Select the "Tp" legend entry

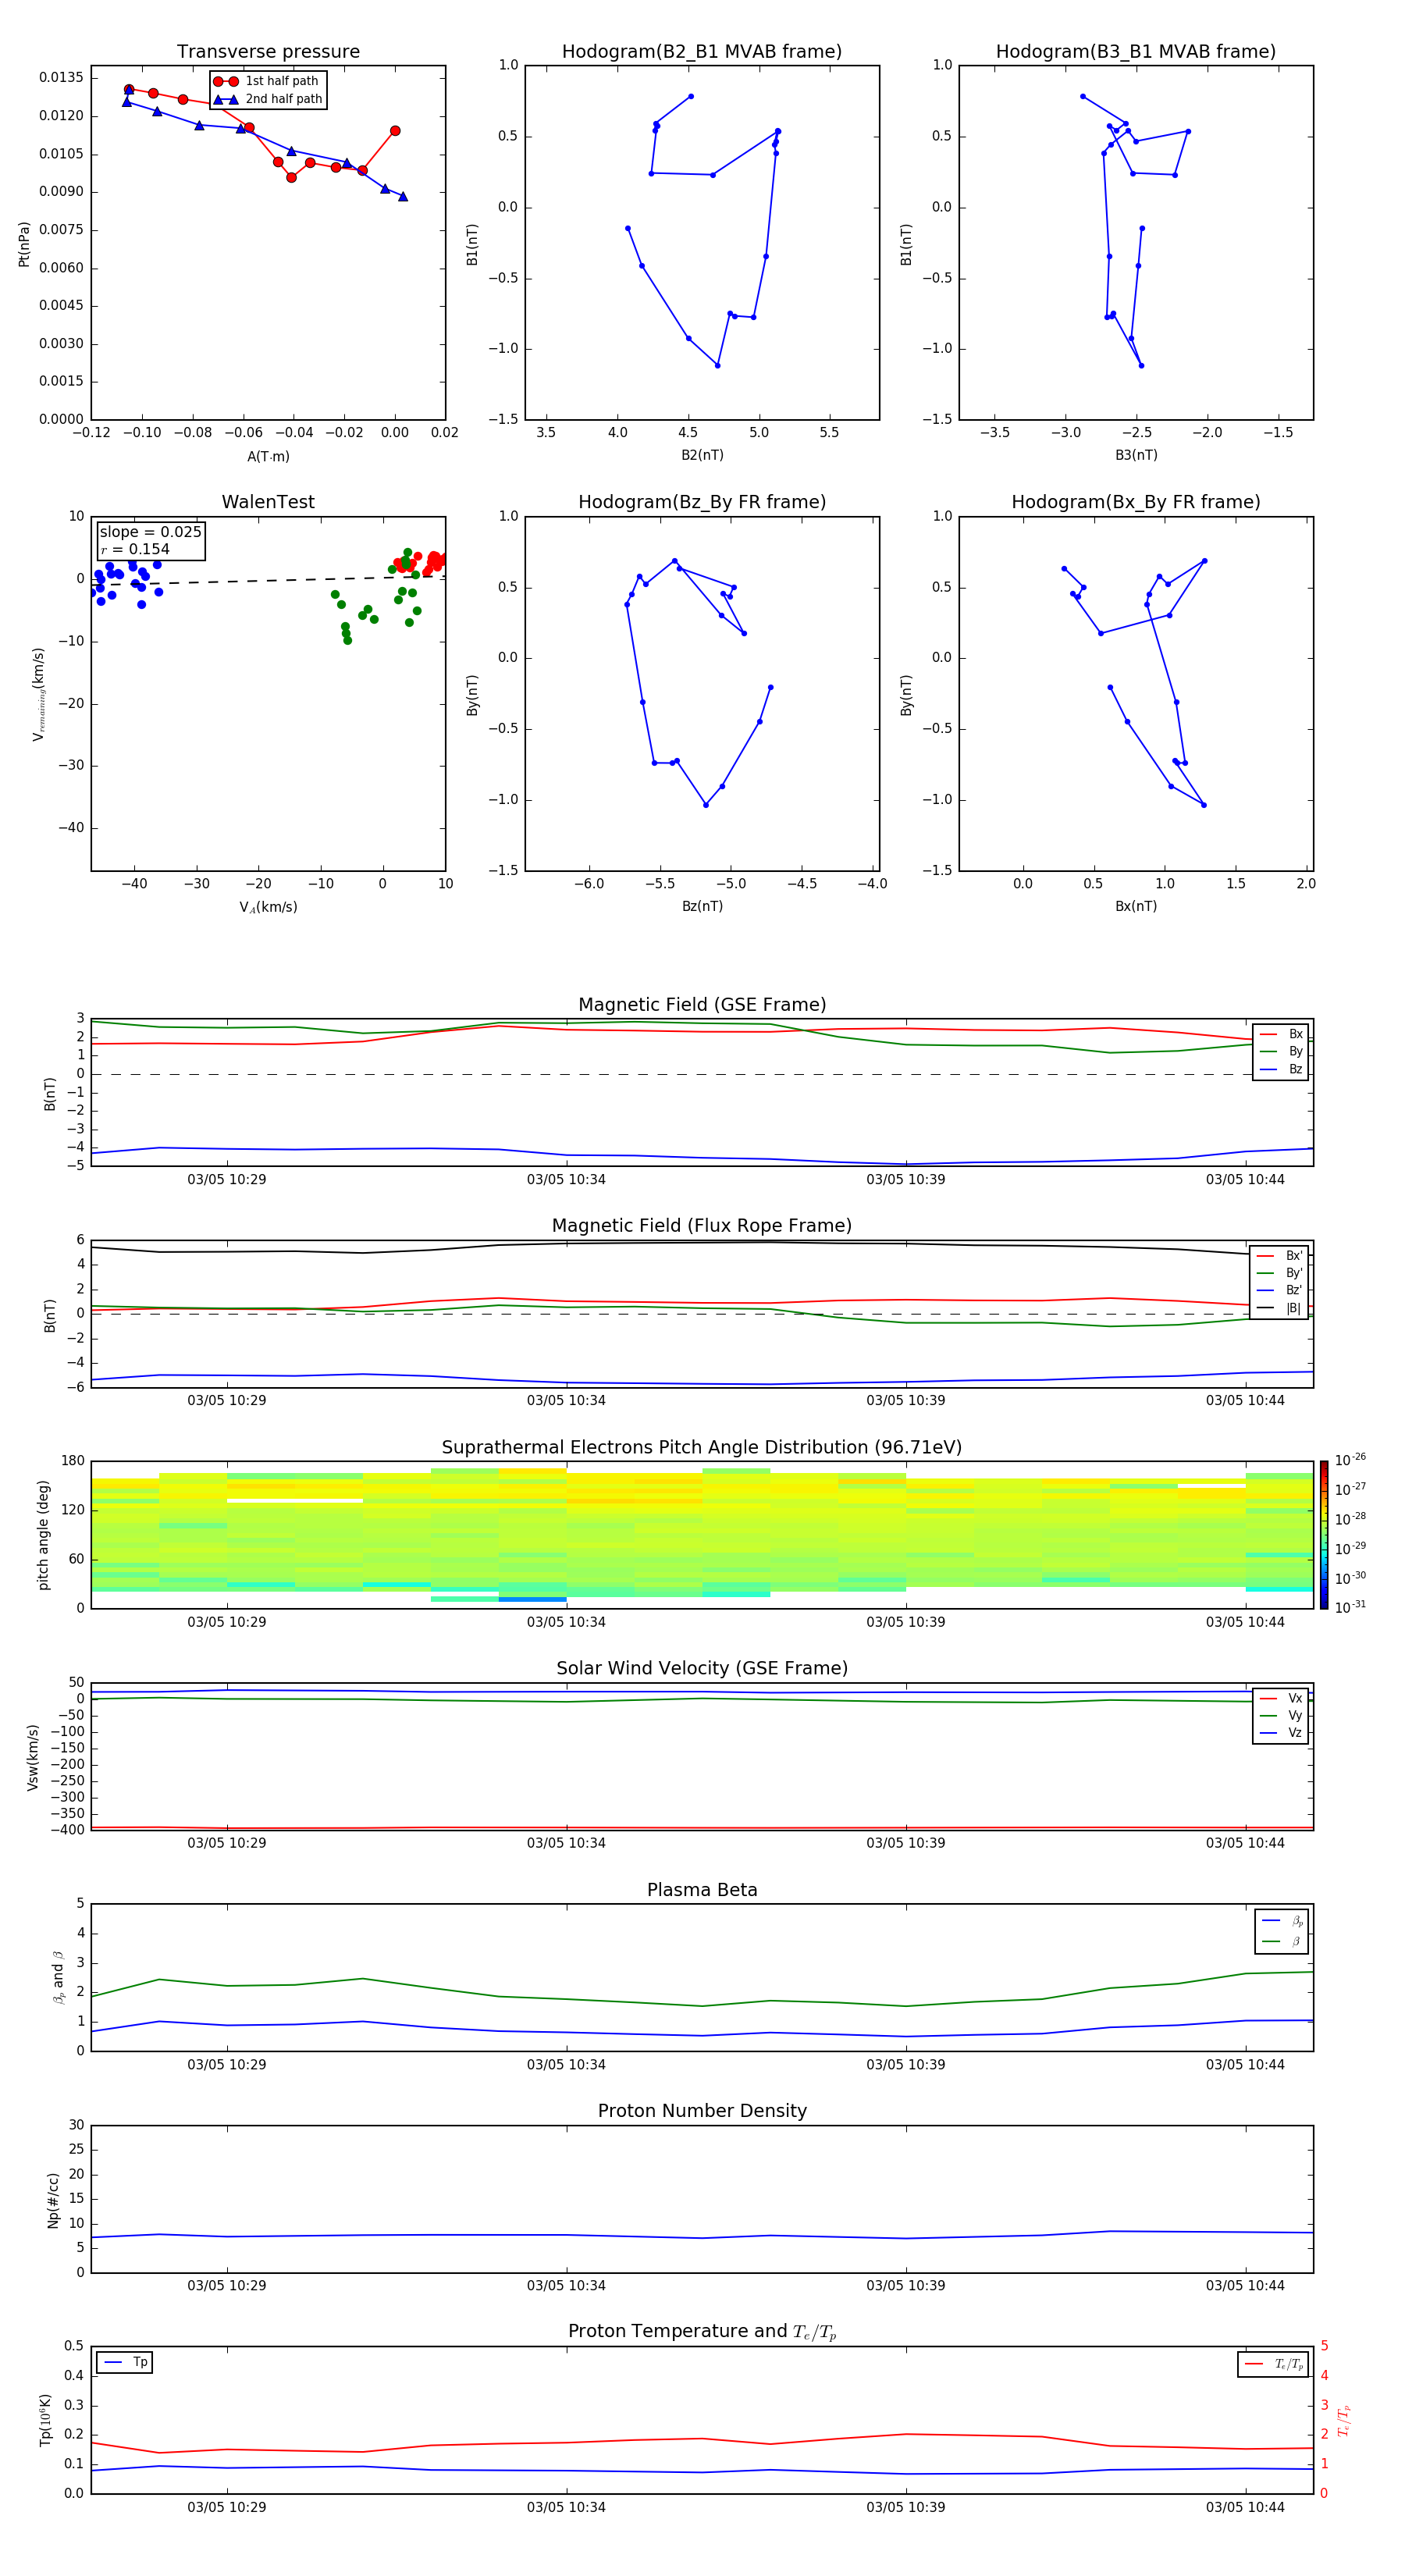pos(125,2362)
